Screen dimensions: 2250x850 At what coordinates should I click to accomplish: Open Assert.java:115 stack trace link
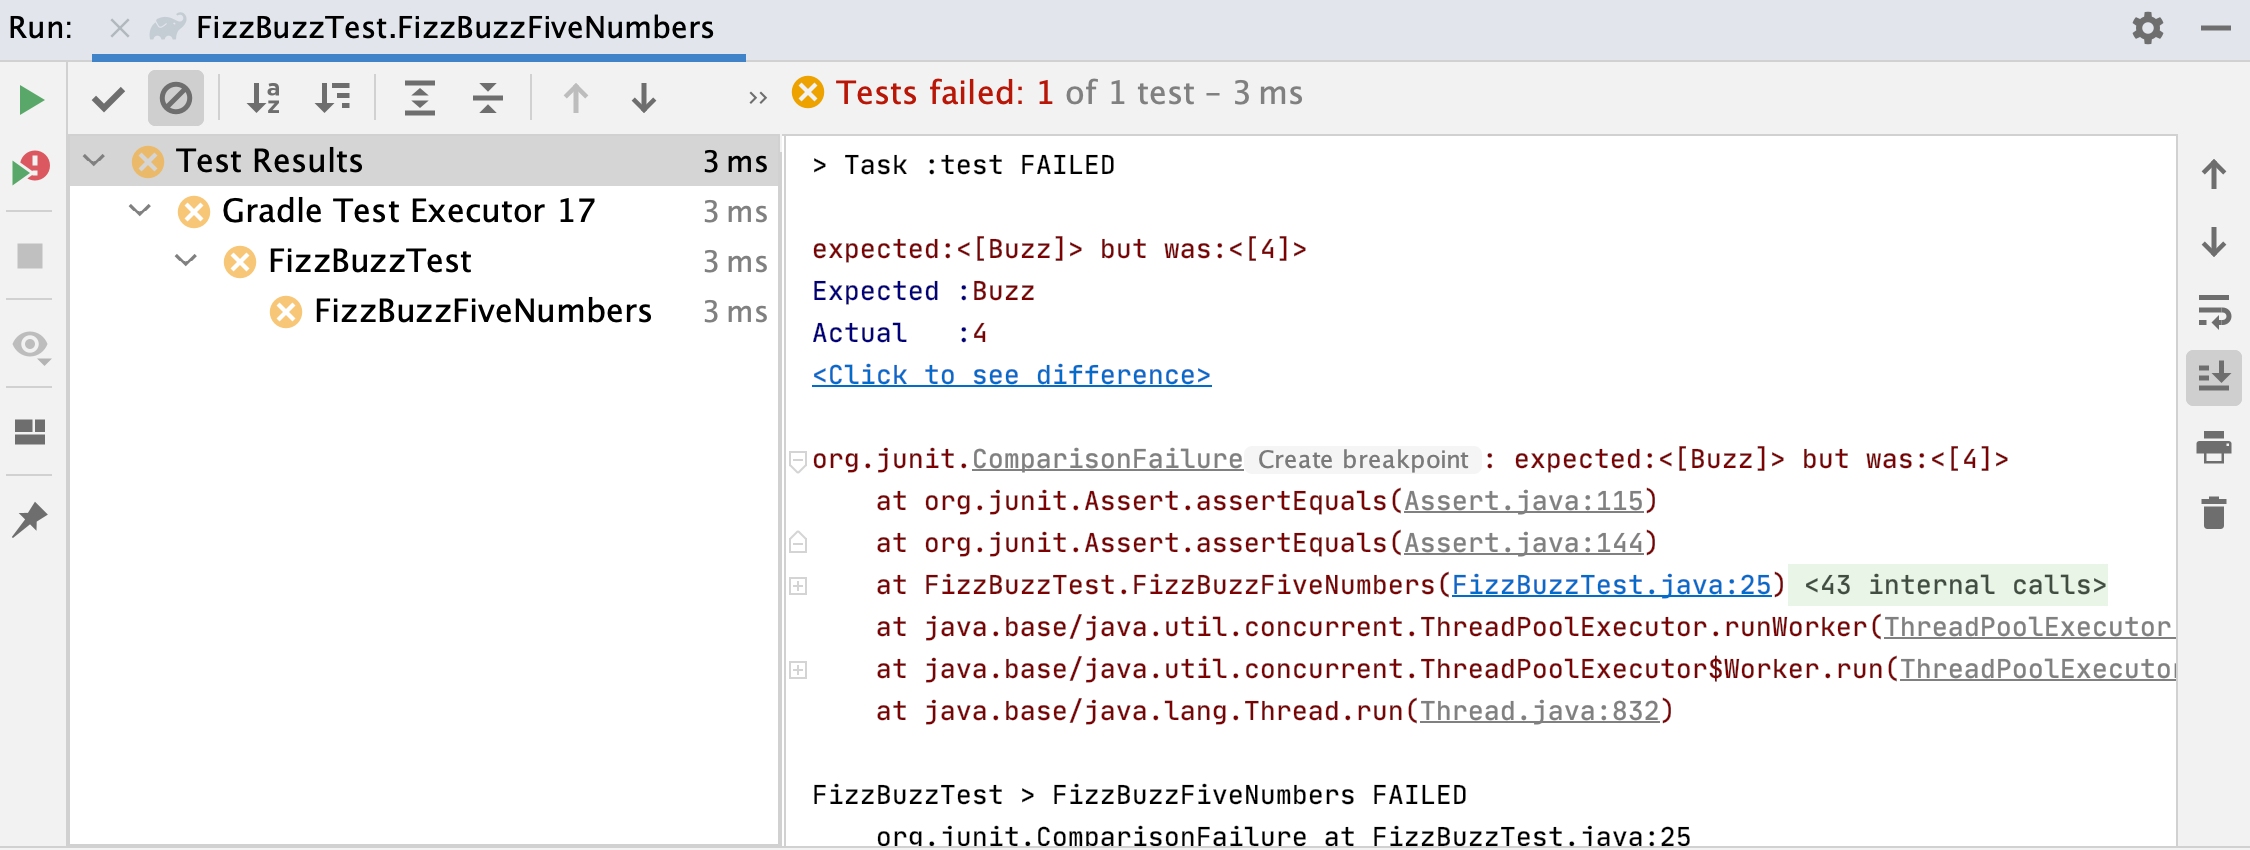click(x=1524, y=501)
